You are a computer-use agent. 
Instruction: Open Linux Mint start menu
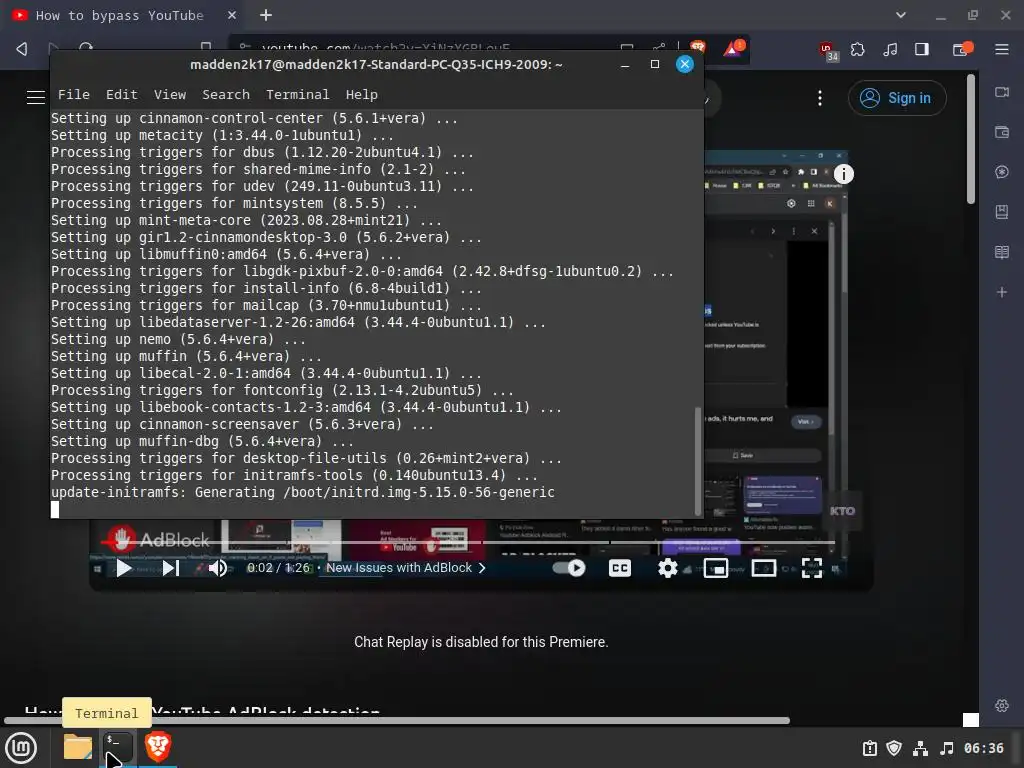pos(21,747)
